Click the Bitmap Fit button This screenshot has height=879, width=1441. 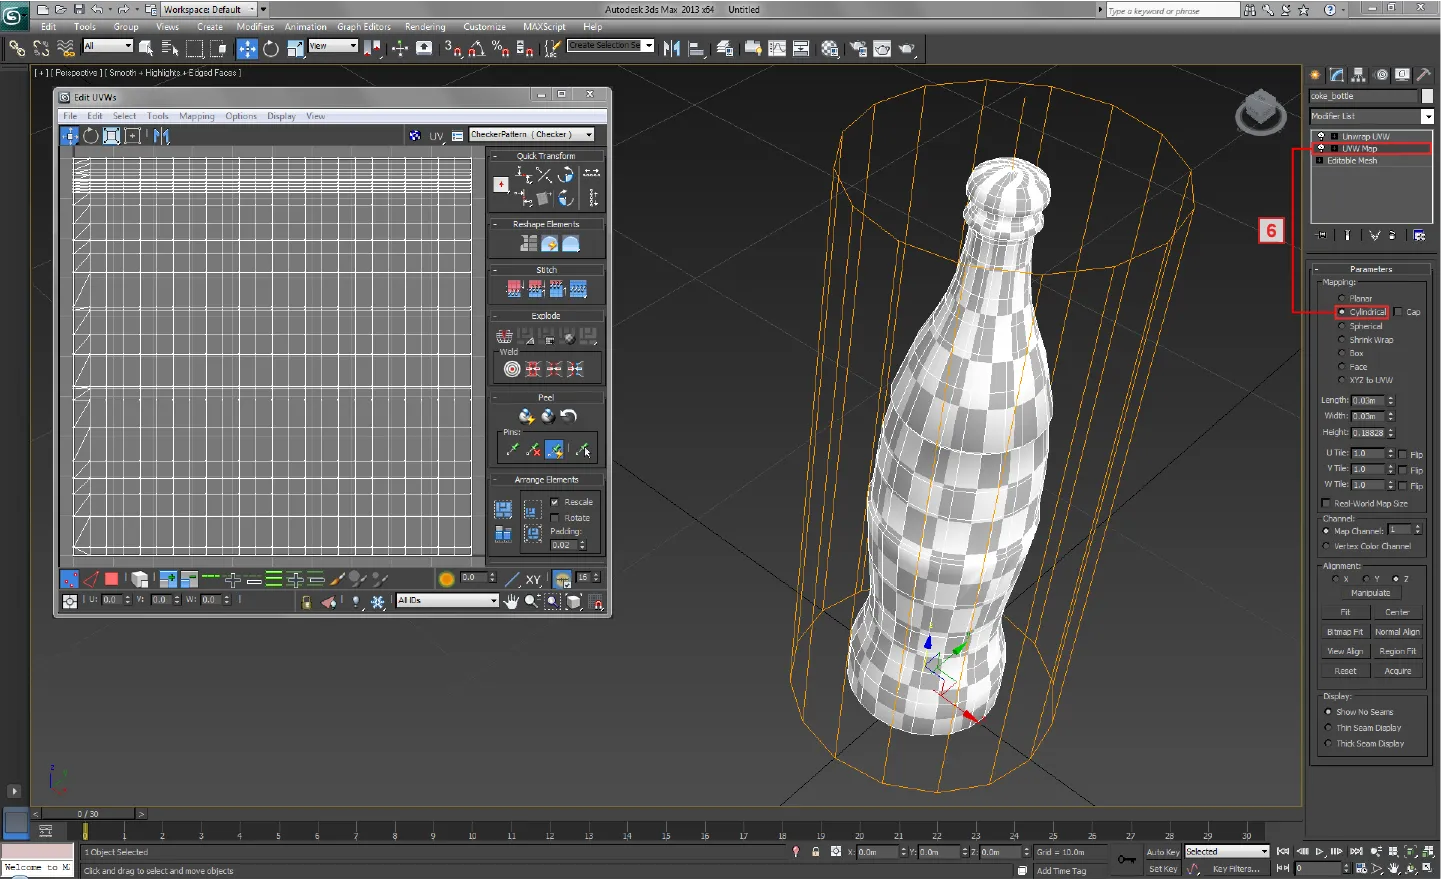1345,632
